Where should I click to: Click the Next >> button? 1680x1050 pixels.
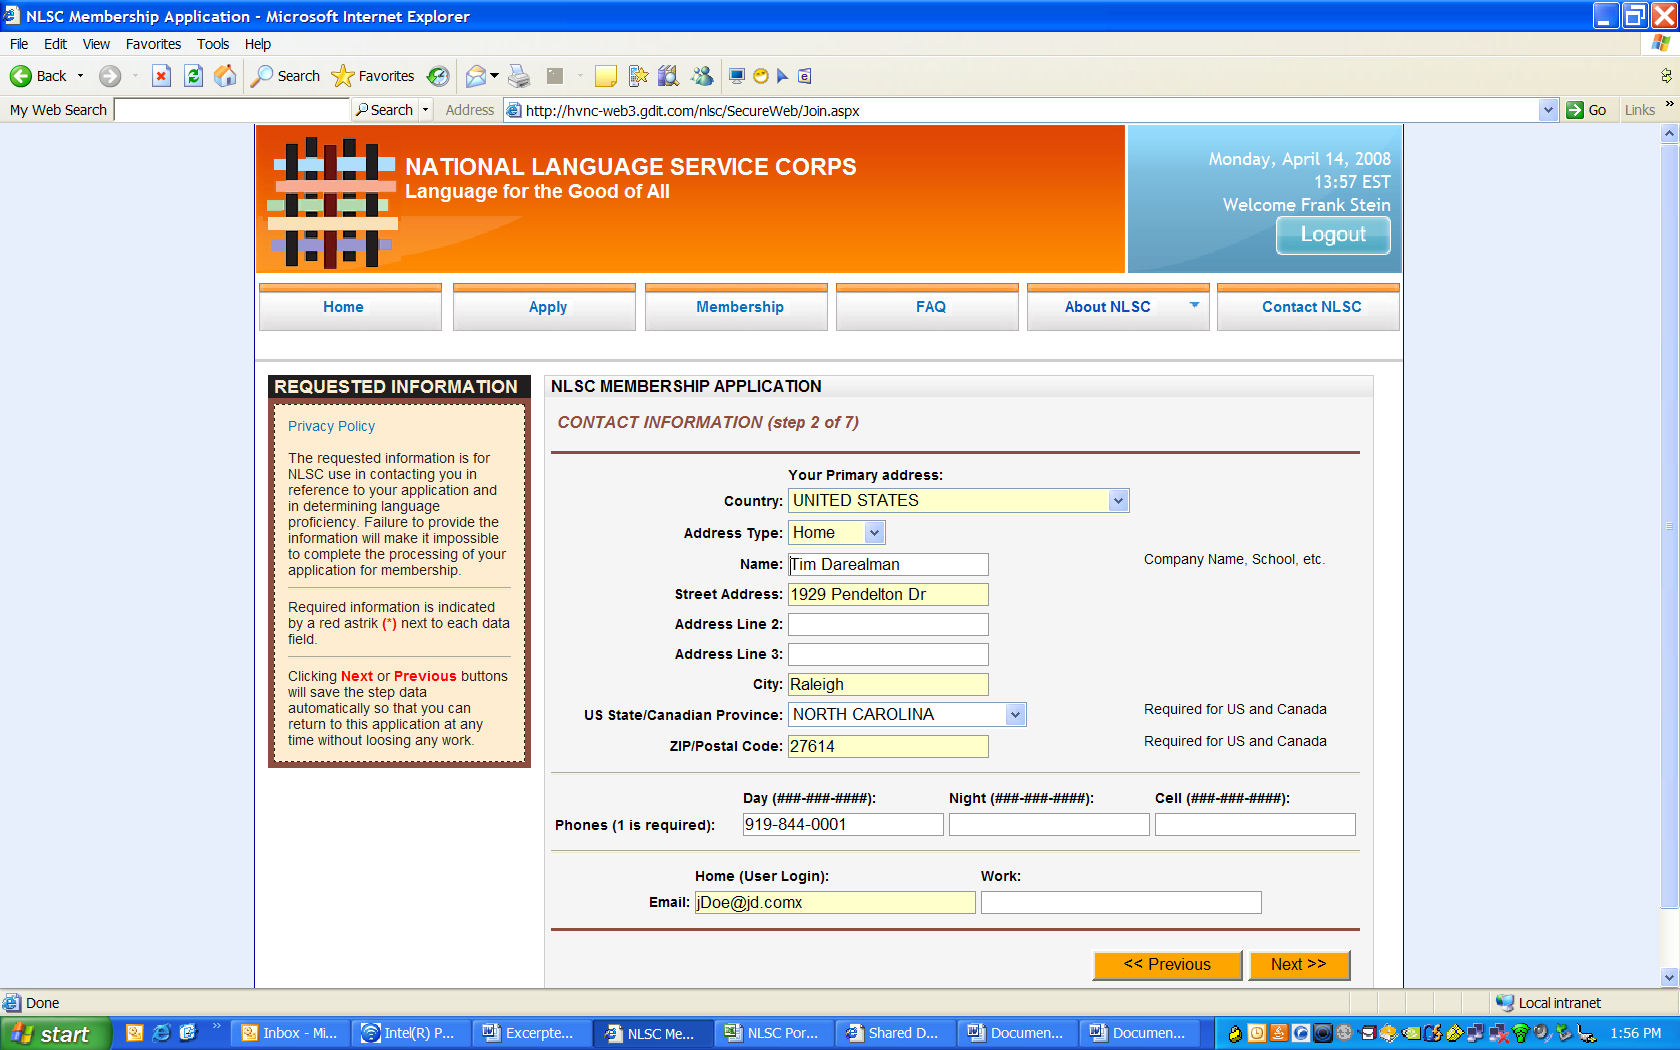click(x=1299, y=965)
